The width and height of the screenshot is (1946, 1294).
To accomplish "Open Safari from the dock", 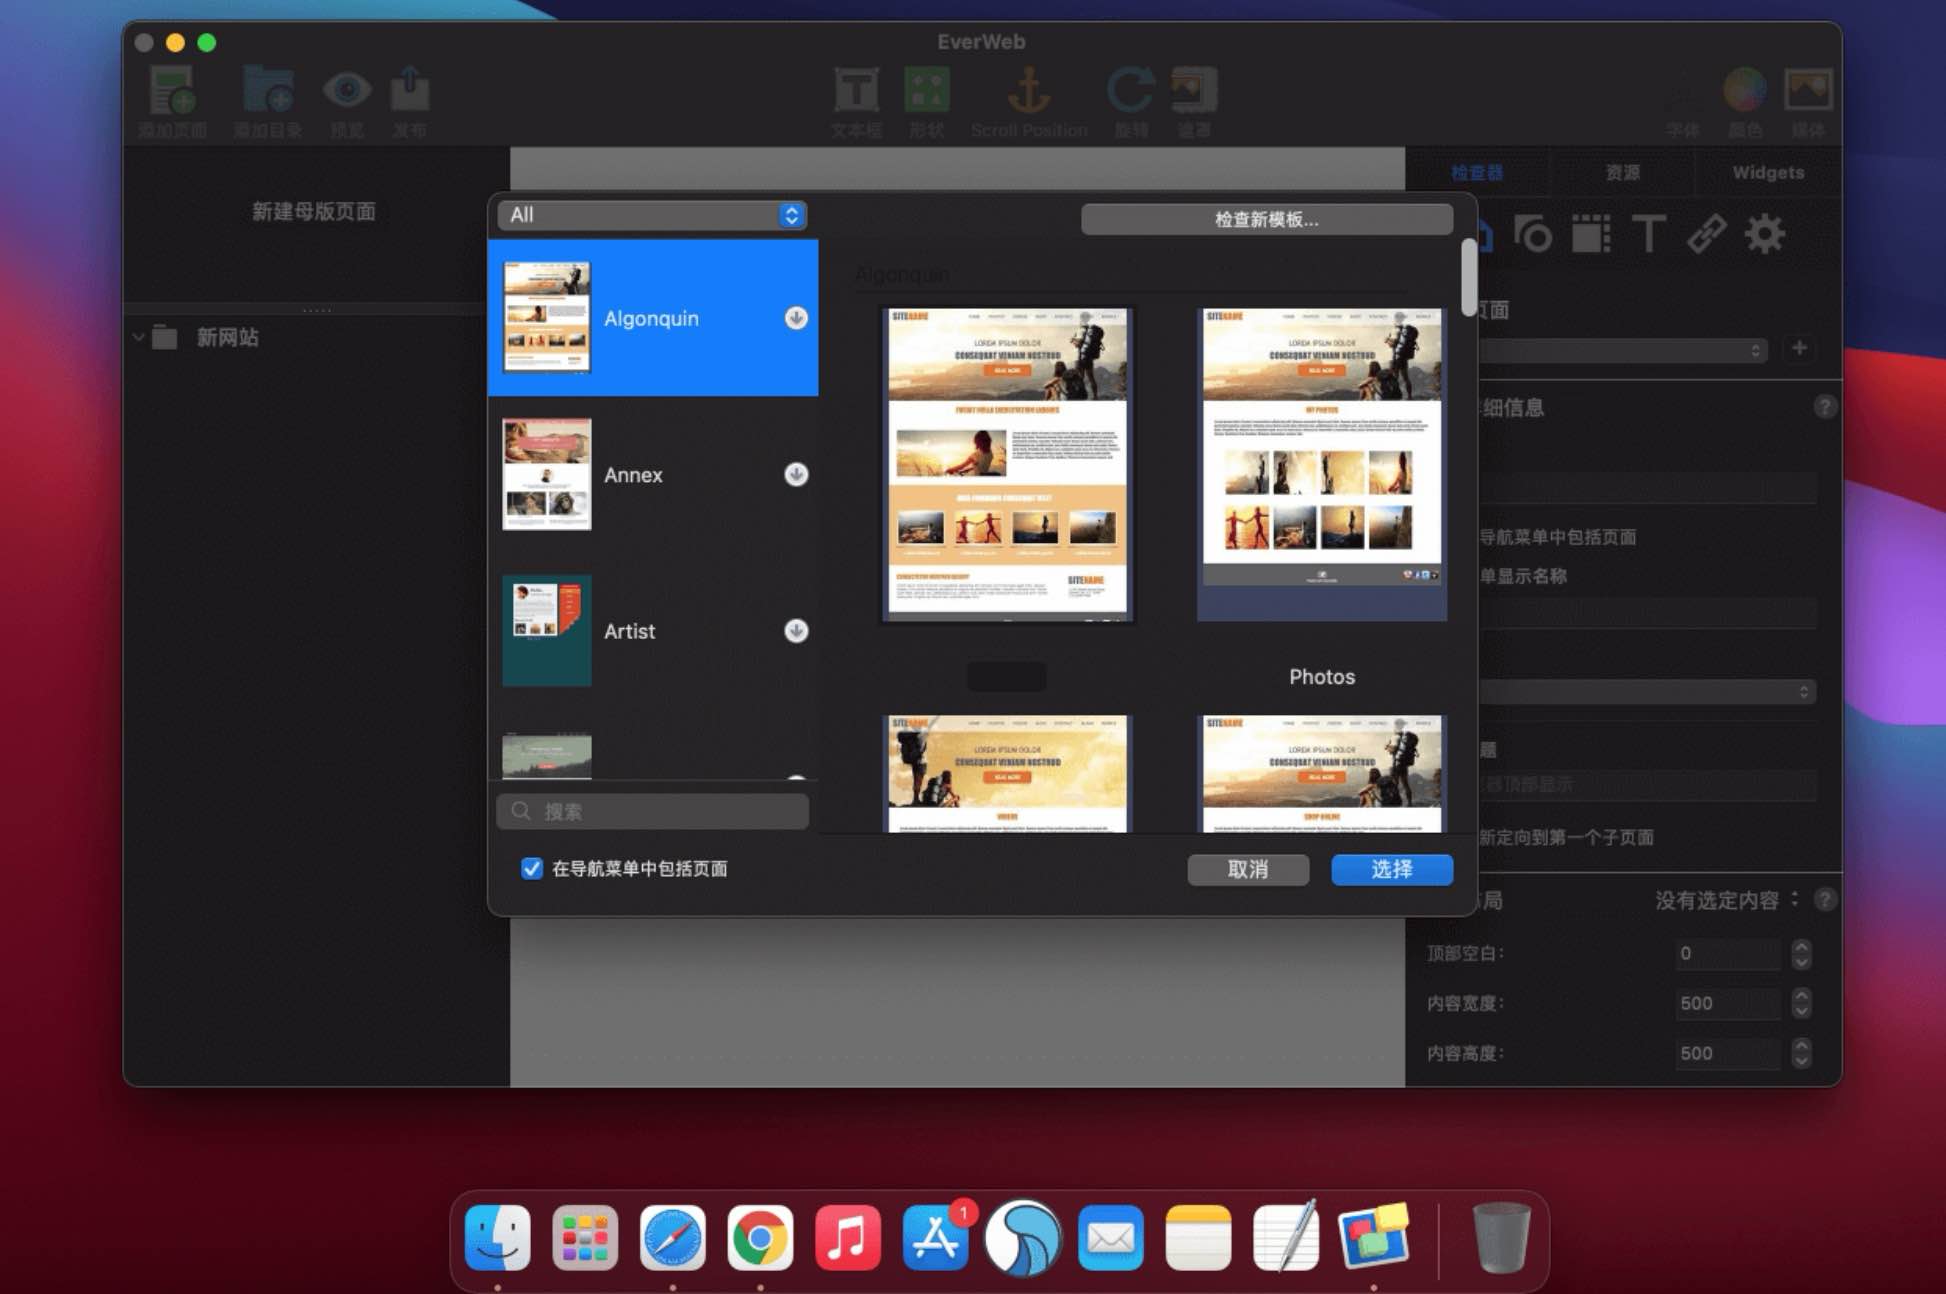I will click(x=672, y=1238).
